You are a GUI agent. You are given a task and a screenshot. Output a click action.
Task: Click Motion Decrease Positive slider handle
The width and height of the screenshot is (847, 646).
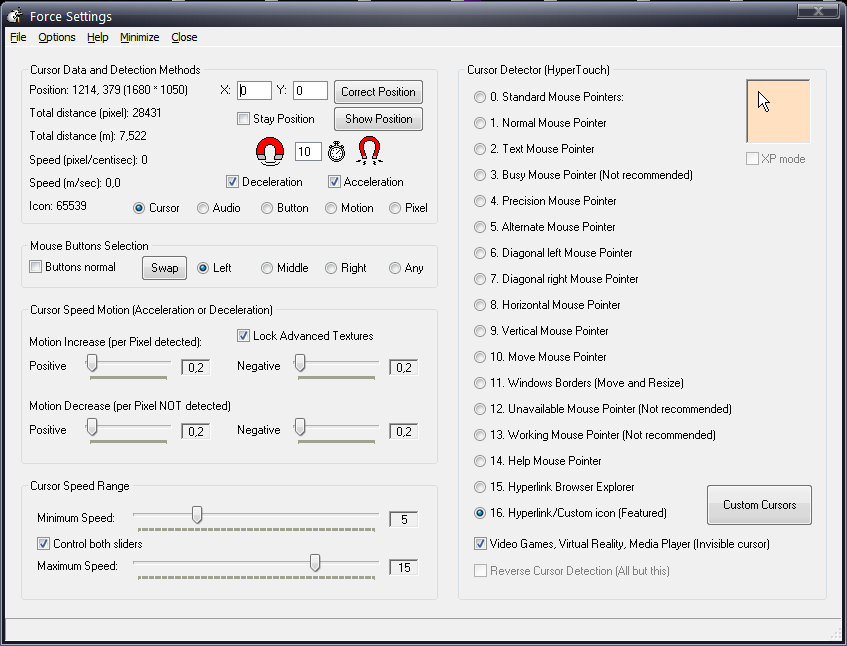92,427
